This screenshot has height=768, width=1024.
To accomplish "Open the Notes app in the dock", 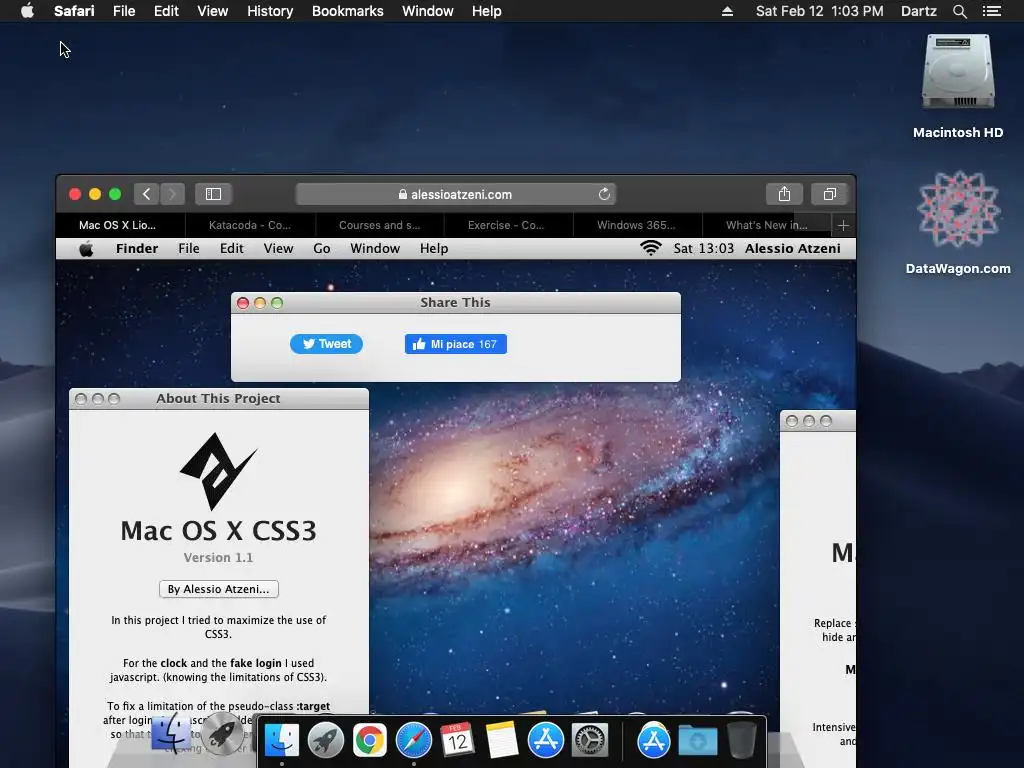I will (x=502, y=741).
